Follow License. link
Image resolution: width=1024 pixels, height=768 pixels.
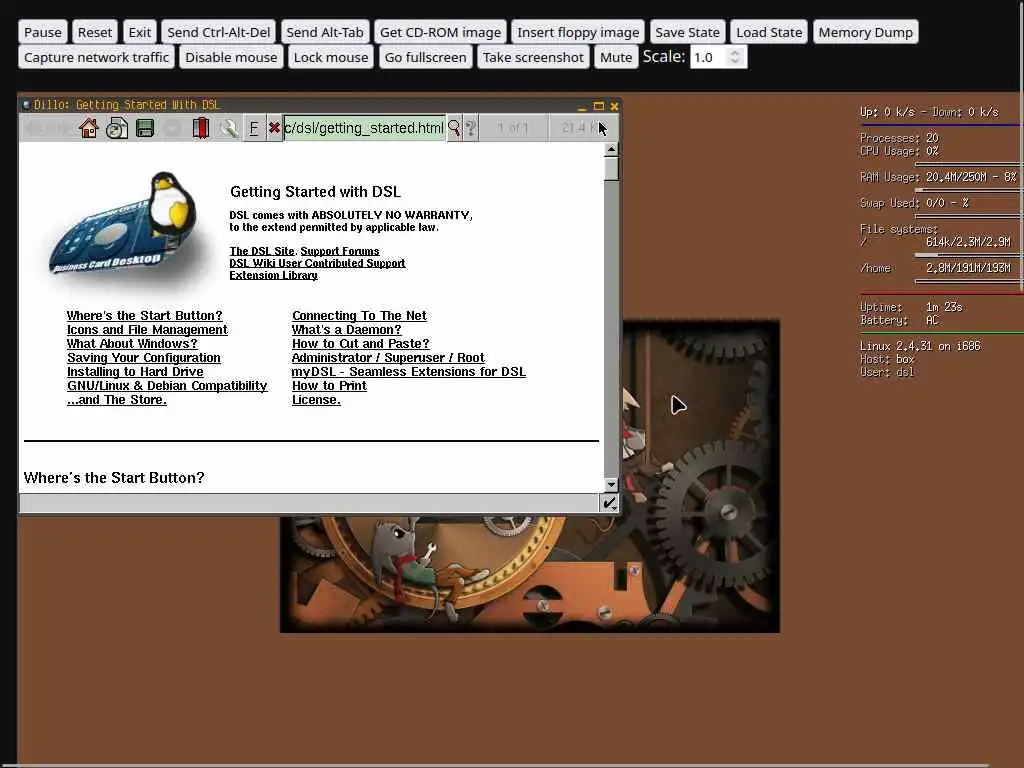316,400
